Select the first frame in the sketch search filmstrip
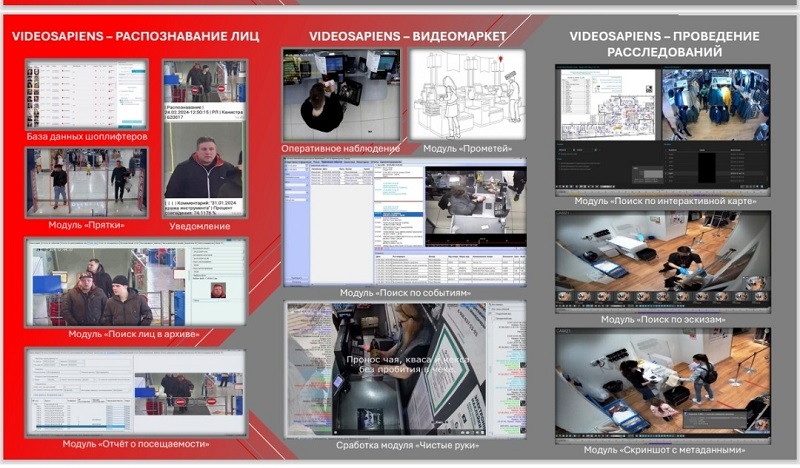The height and width of the screenshot is (468, 800). [x=565, y=297]
